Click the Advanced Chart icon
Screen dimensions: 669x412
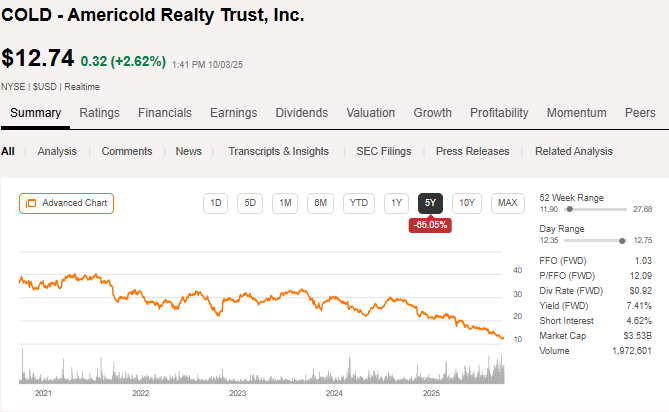pyautogui.click(x=30, y=204)
